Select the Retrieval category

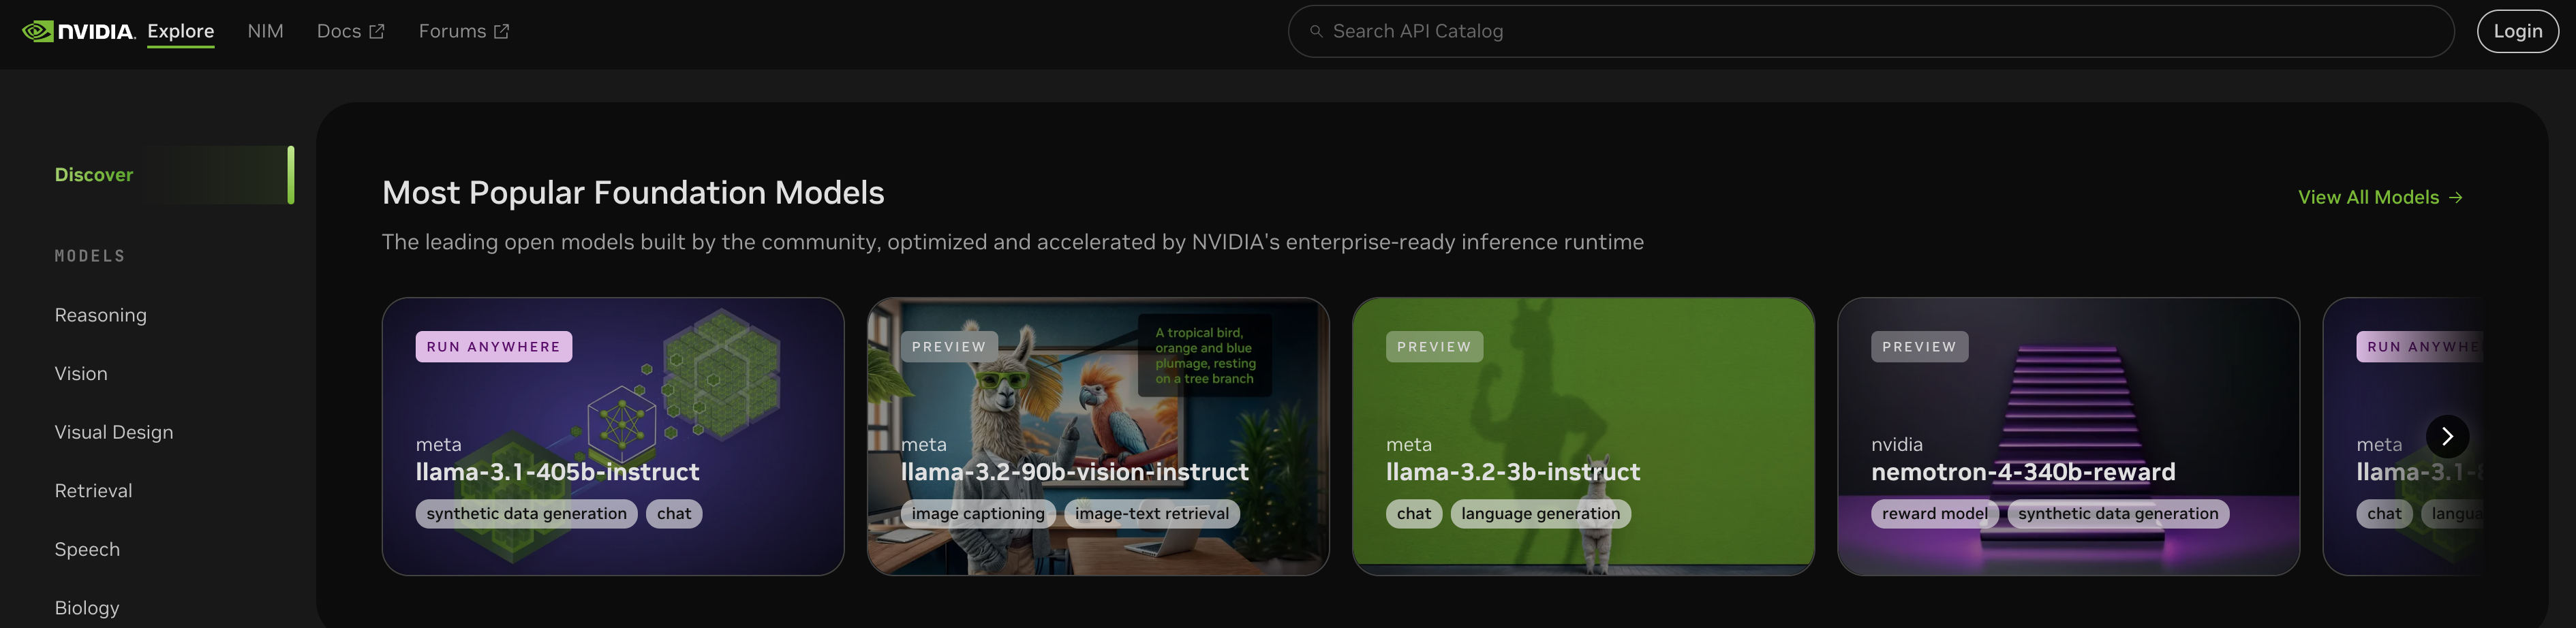pyautogui.click(x=93, y=491)
